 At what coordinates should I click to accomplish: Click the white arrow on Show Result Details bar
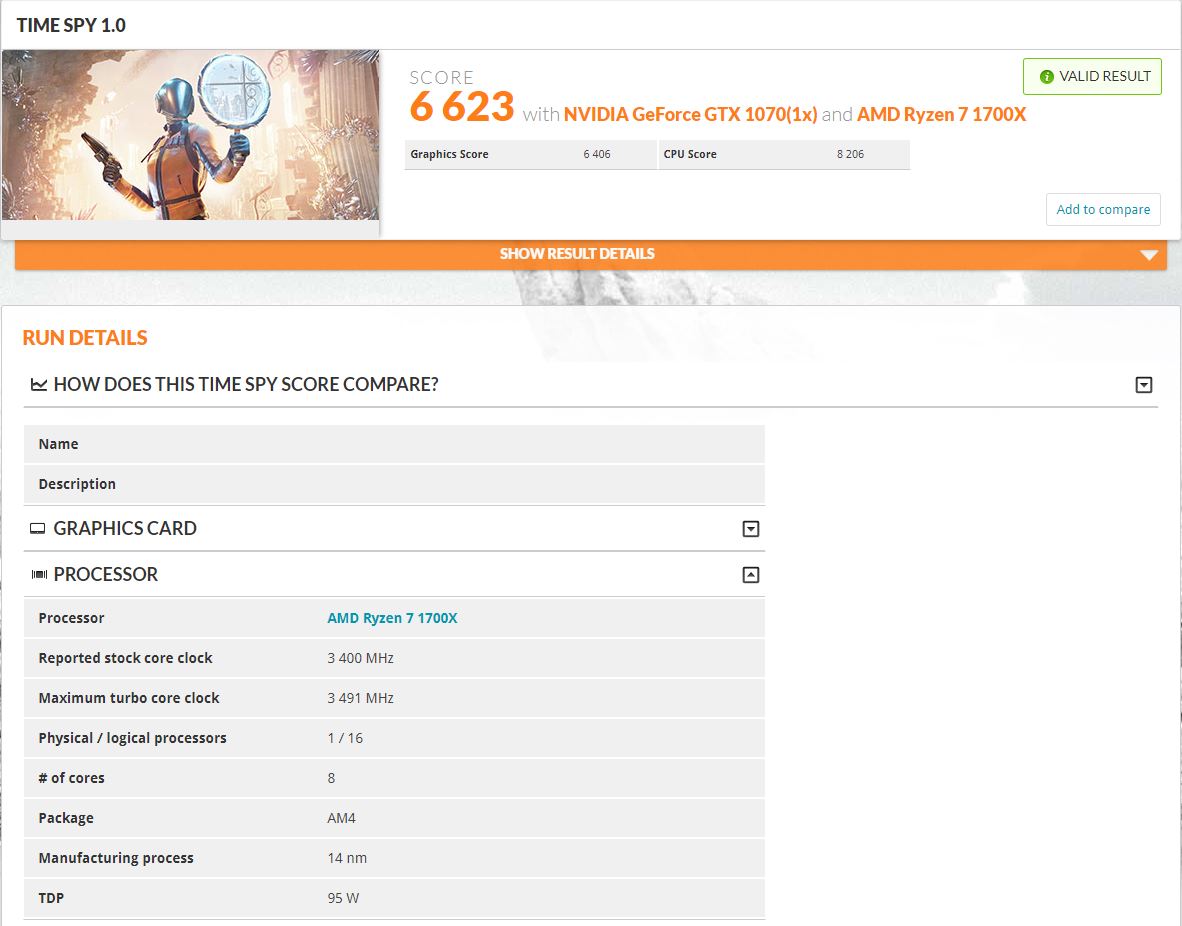(x=1149, y=255)
